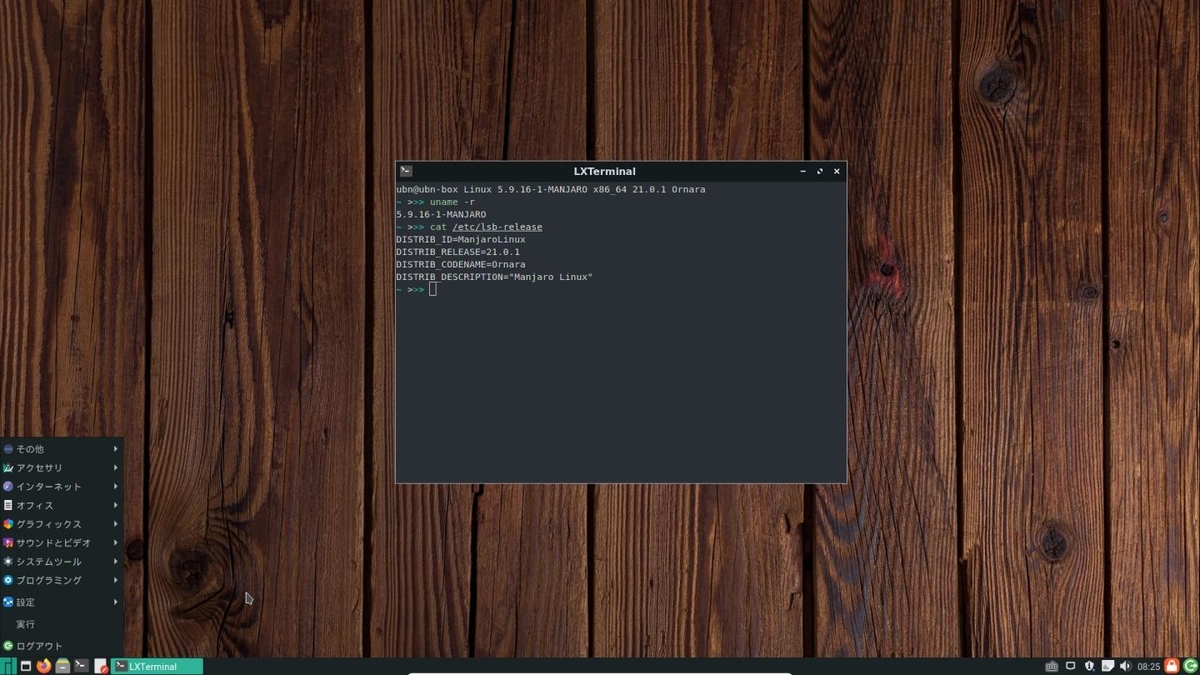Image resolution: width=1200 pixels, height=675 pixels.
Task: Click the オフィス document icon
Action: point(8,505)
